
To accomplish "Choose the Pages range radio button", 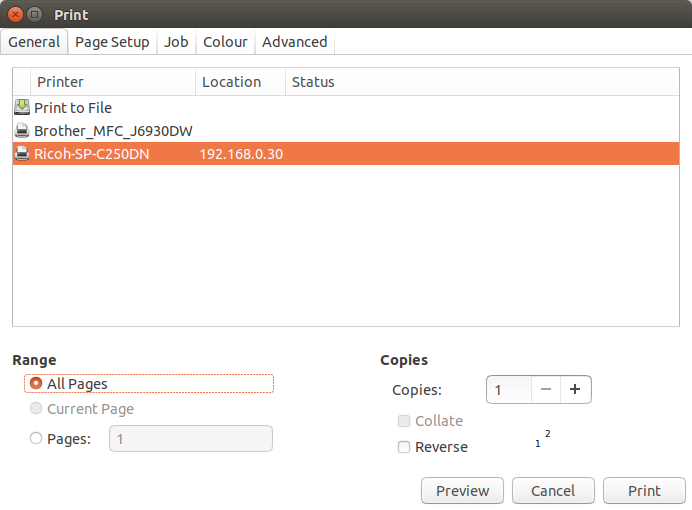I will coord(37,438).
